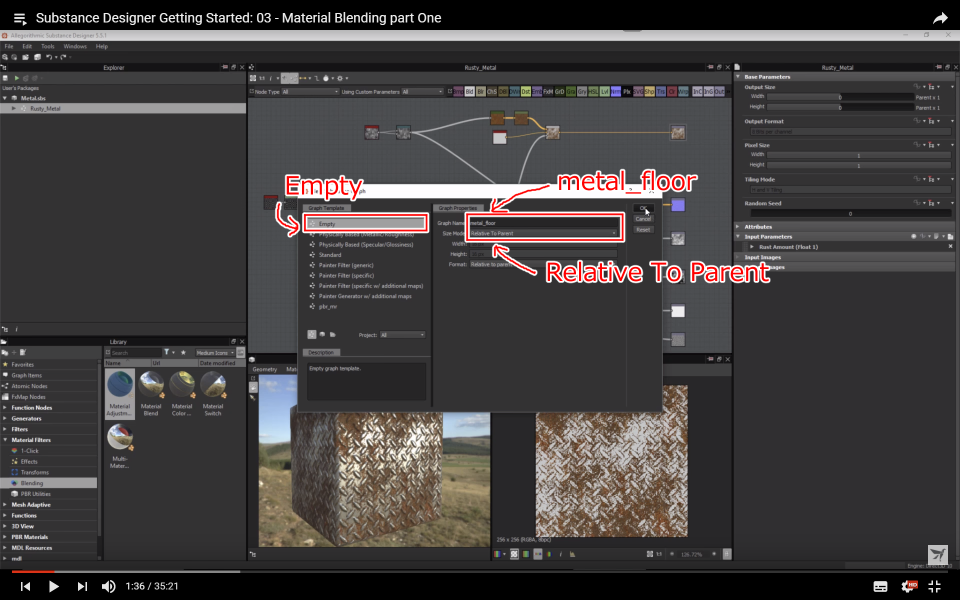The height and width of the screenshot is (600, 960).
Task: Toggle video subtitles
Action: pos(880,587)
